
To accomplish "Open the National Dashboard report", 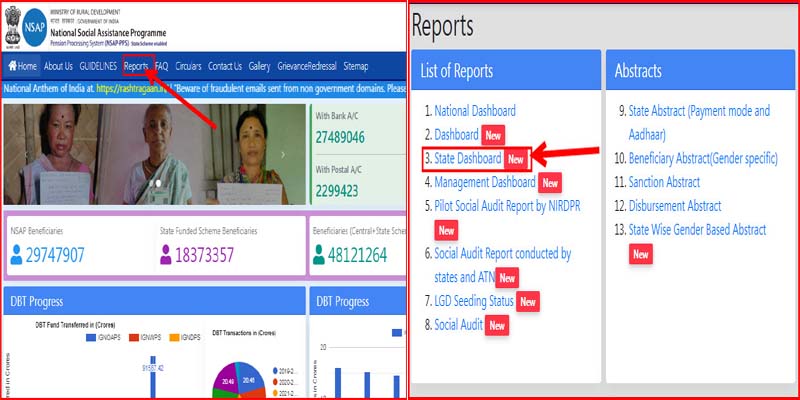I will point(475,110).
